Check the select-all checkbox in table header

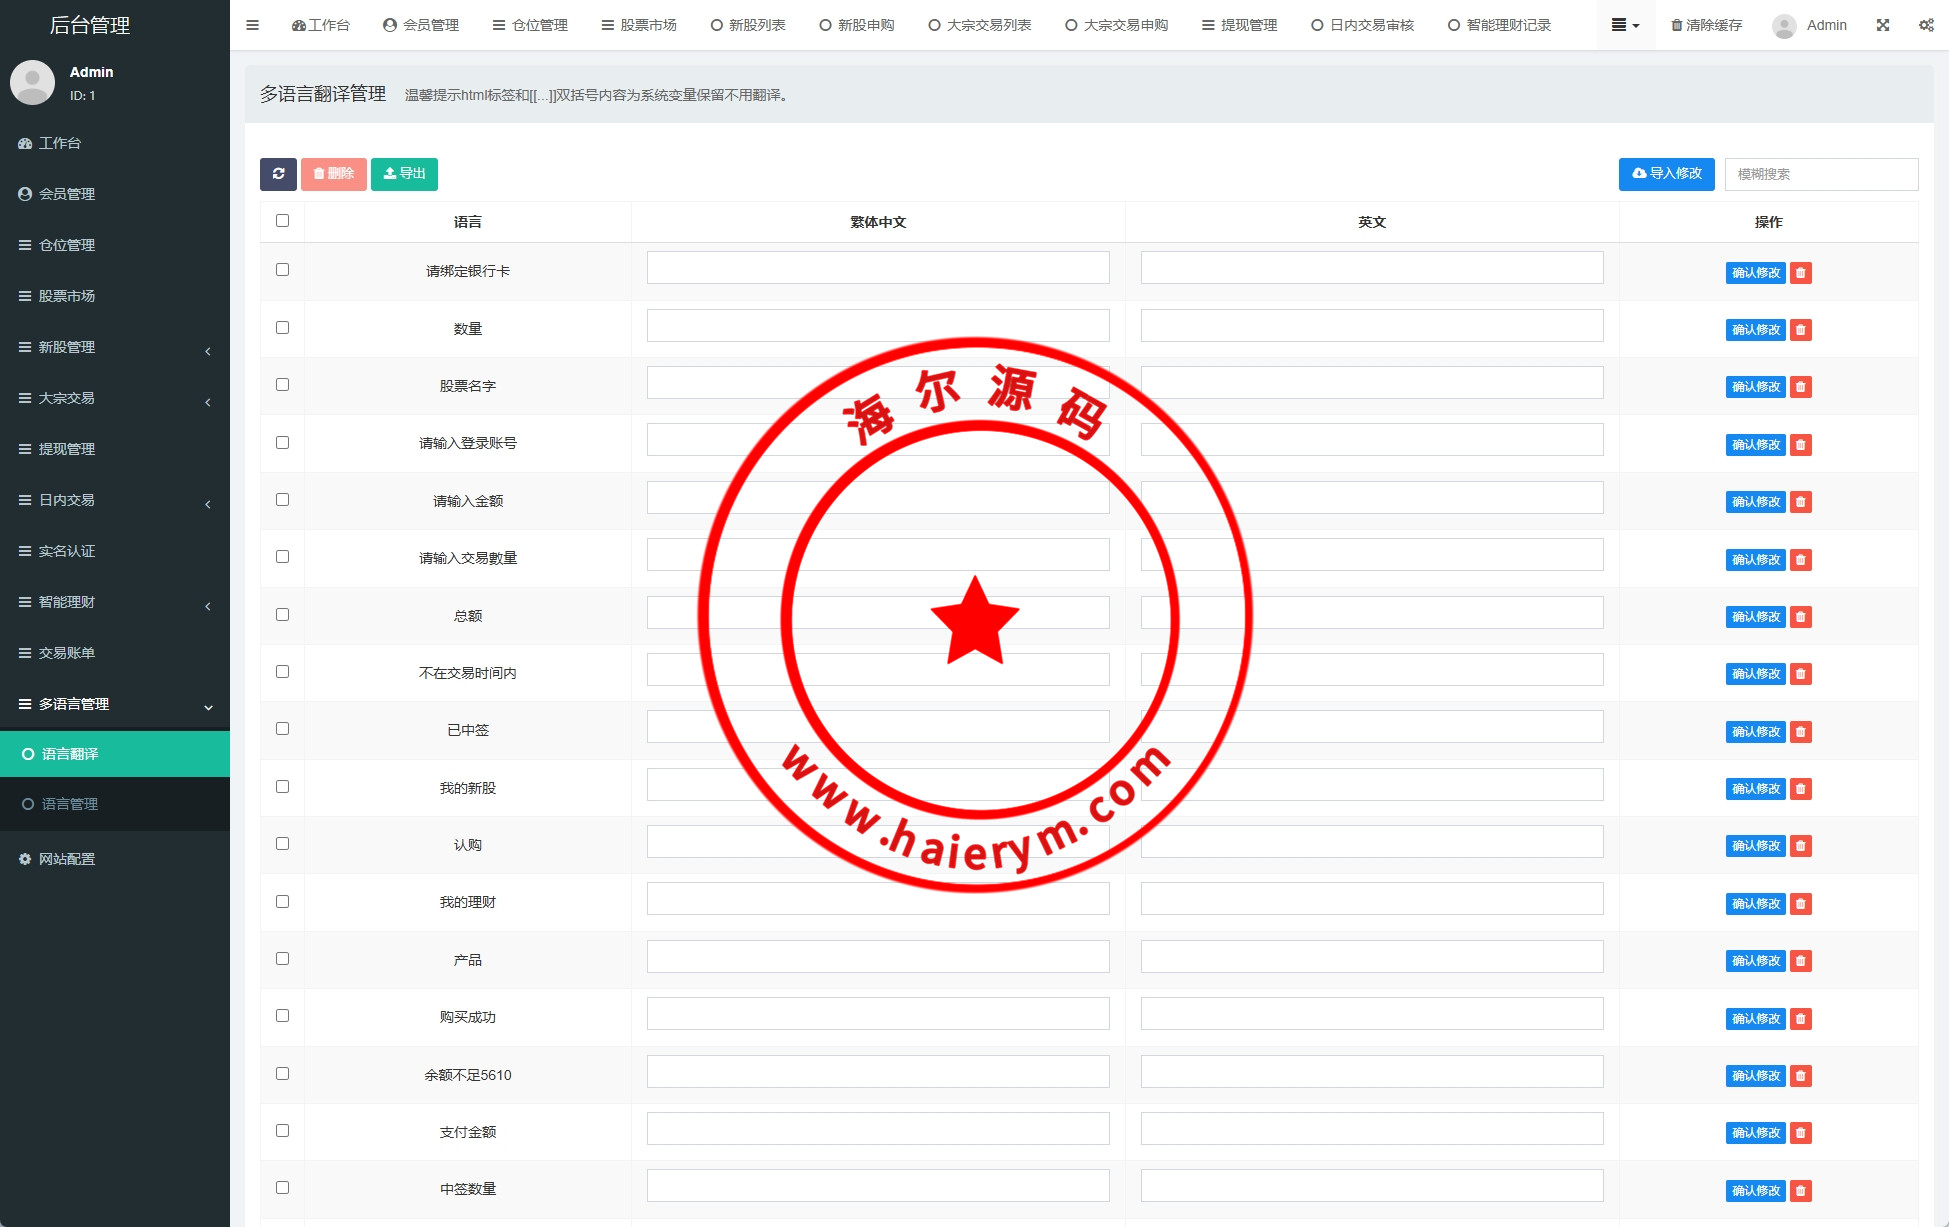point(283,221)
